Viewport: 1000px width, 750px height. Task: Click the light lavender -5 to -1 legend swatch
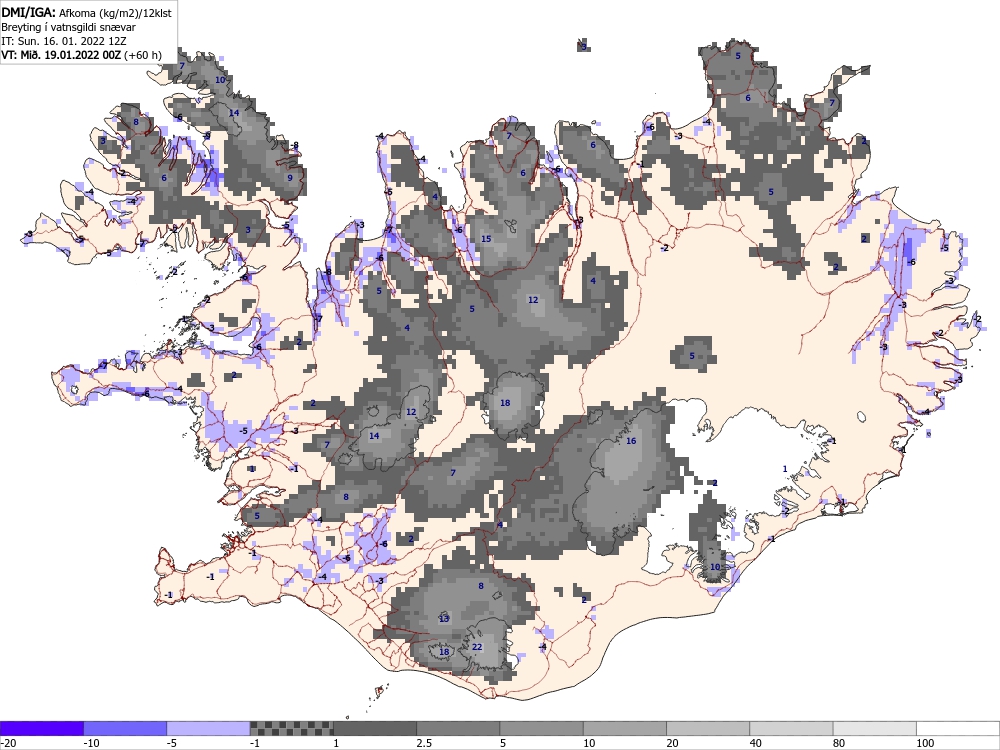point(208,728)
